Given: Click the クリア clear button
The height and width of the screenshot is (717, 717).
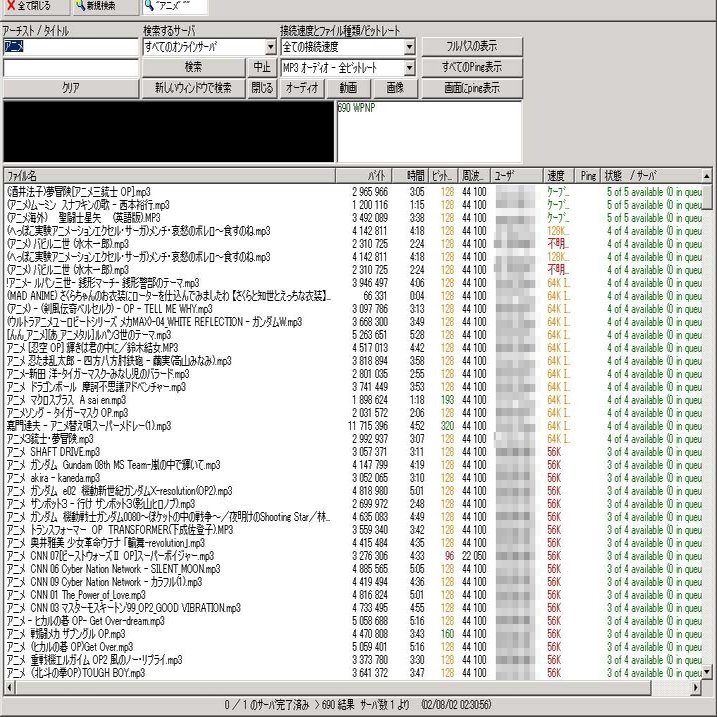Looking at the screenshot, I should click(x=70, y=88).
